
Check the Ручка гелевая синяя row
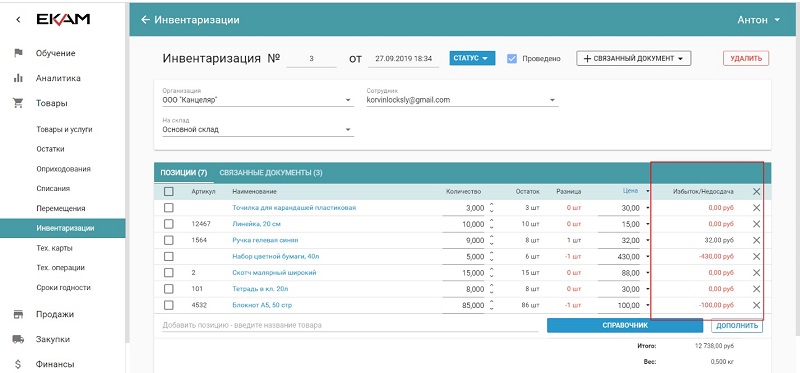coord(168,240)
